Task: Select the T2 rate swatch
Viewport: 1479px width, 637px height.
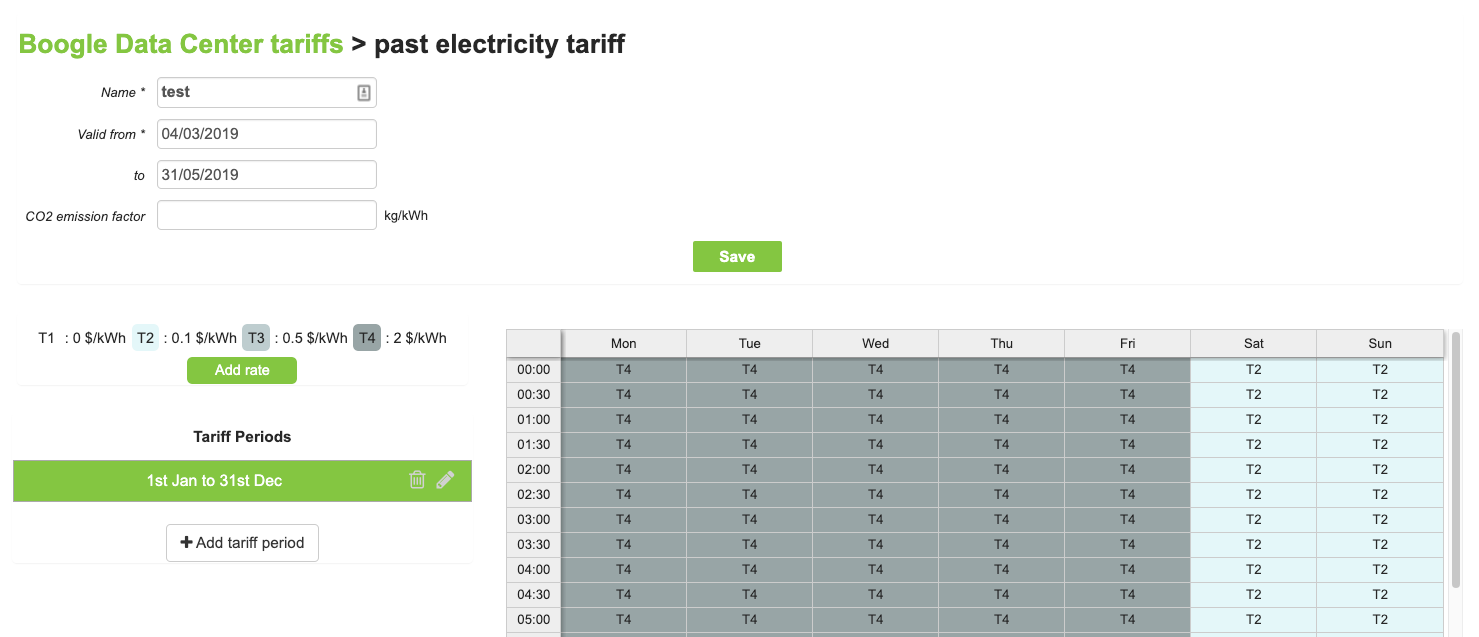Action: [x=146, y=338]
